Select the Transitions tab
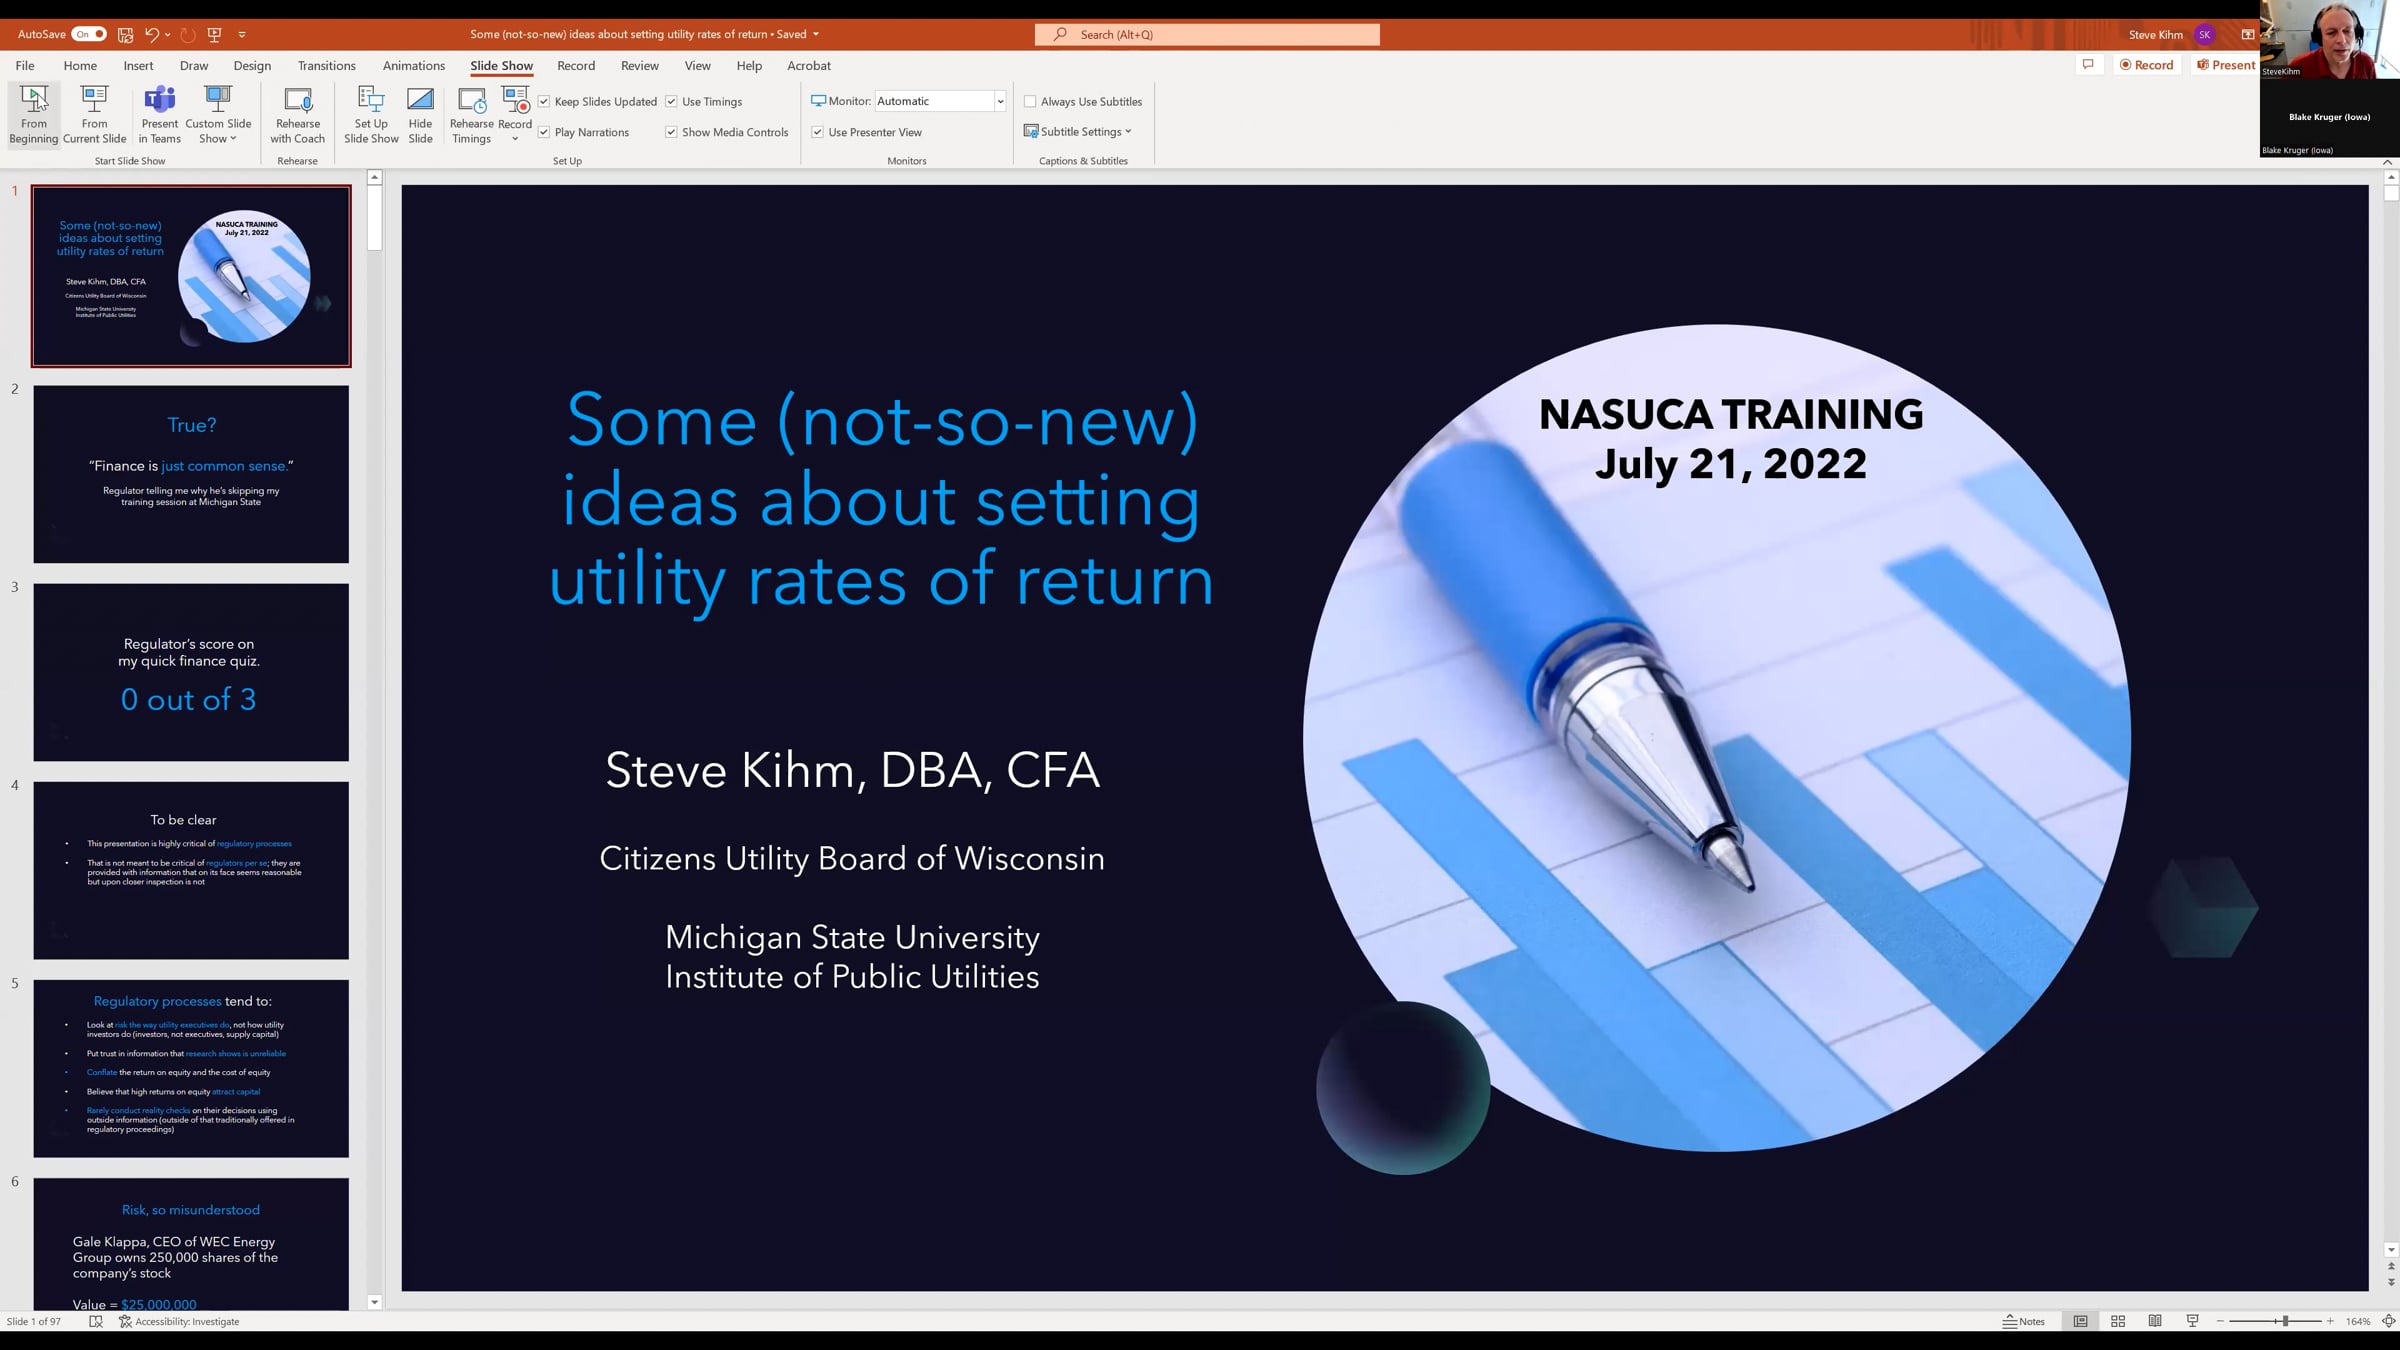 [326, 65]
